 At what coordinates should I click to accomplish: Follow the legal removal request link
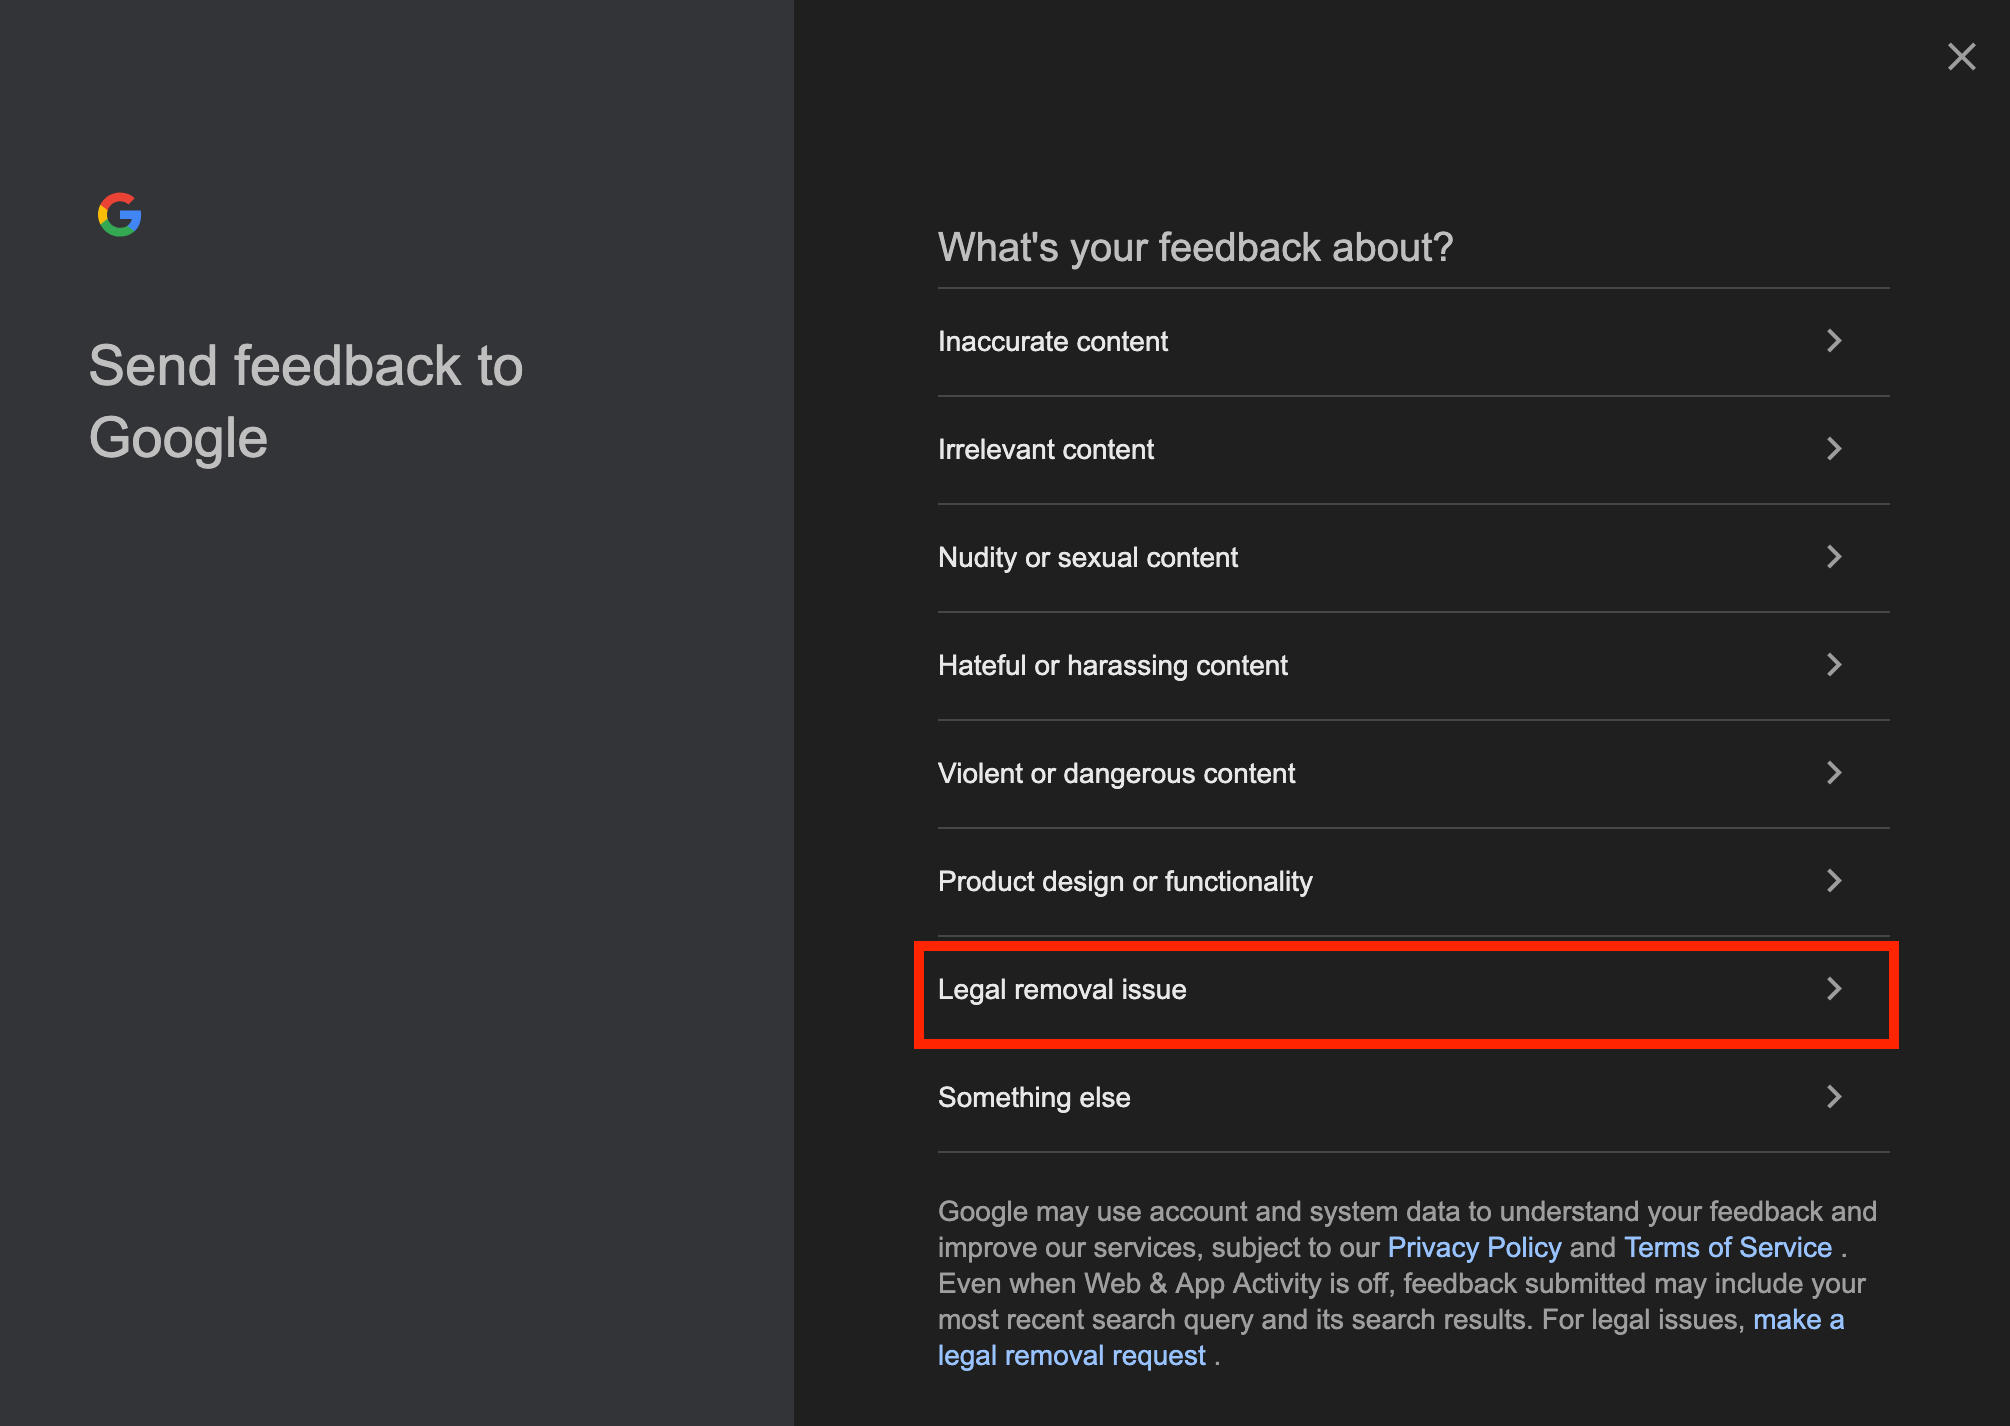pos(1072,1356)
